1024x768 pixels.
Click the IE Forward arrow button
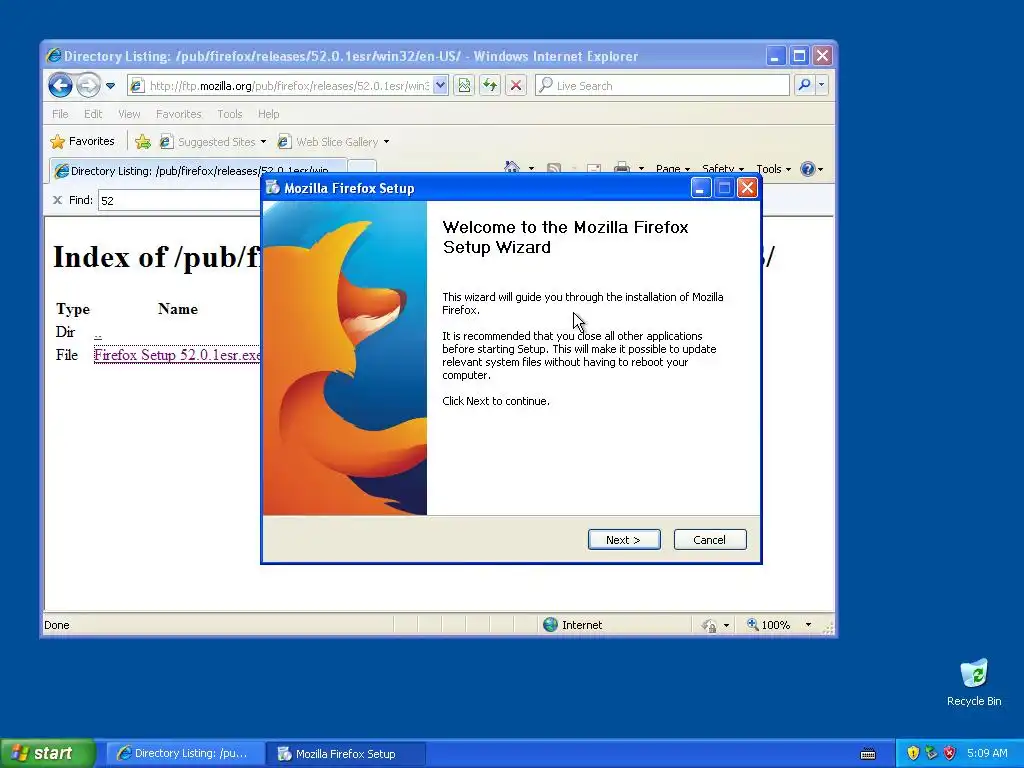88,85
